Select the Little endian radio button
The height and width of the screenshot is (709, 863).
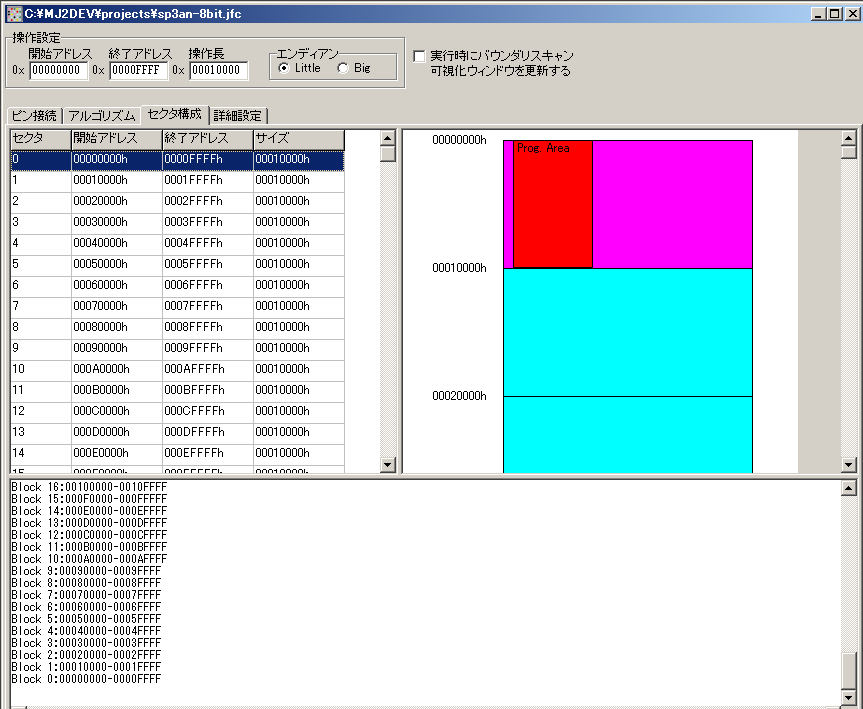click(x=284, y=68)
